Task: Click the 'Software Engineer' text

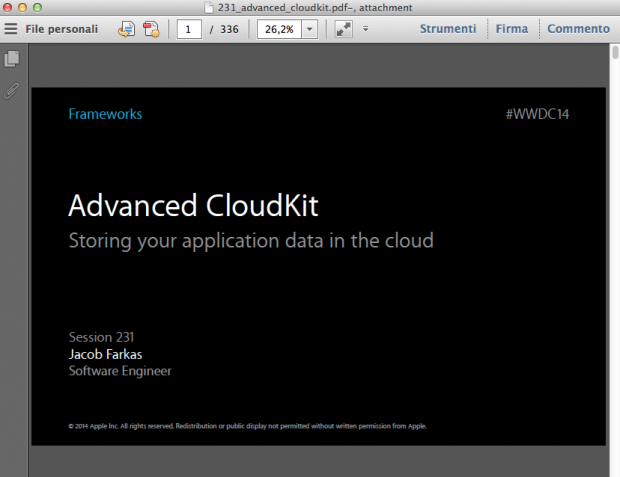Action: click(120, 371)
